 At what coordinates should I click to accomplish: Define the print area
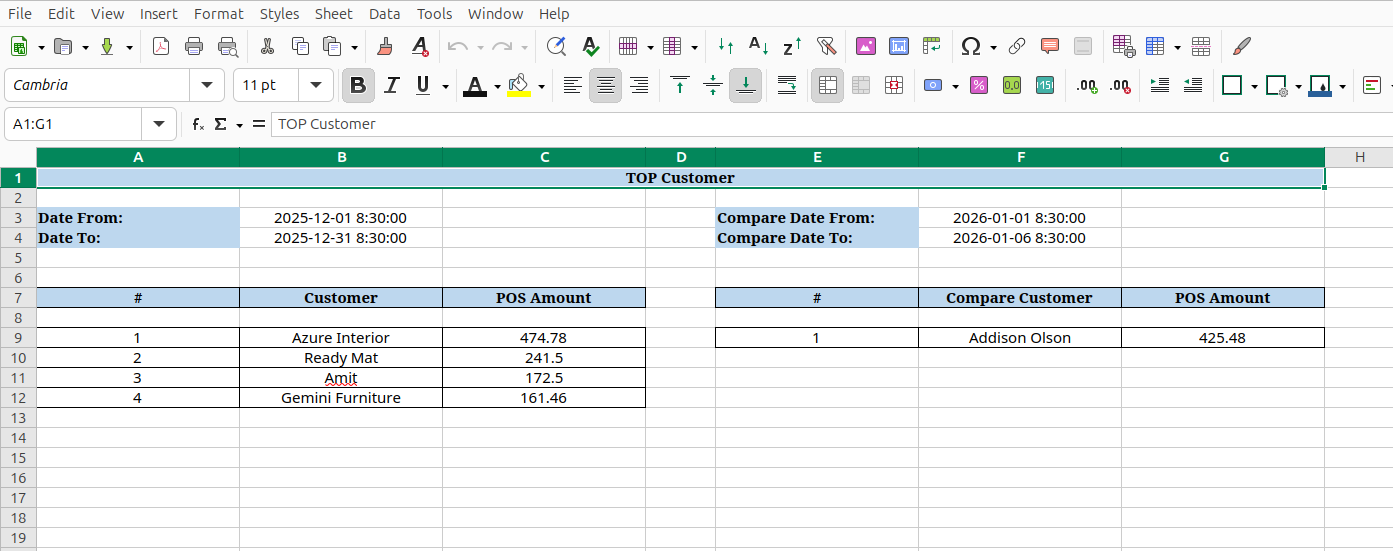[x=1123, y=46]
